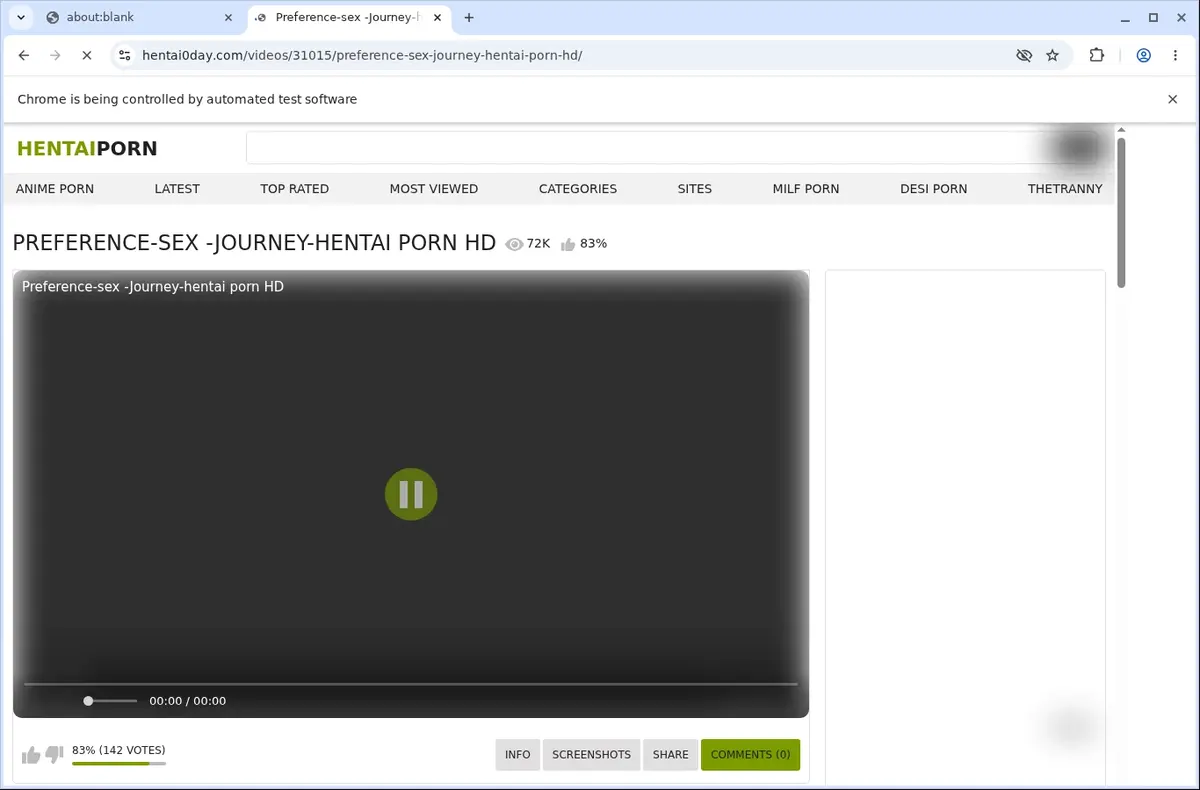The width and height of the screenshot is (1200, 790).
Task: Open SITES in the navigation bar
Action: (x=695, y=189)
